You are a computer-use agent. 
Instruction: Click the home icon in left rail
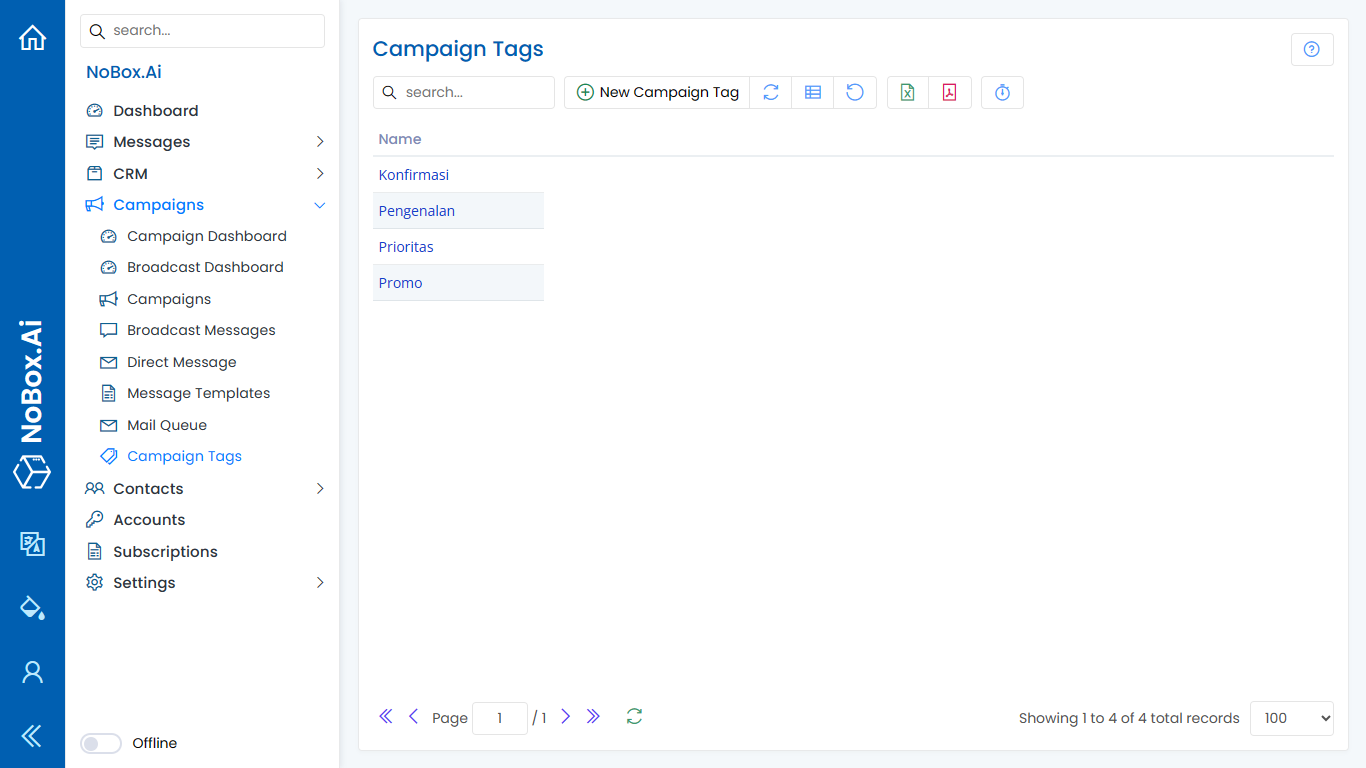32,38
